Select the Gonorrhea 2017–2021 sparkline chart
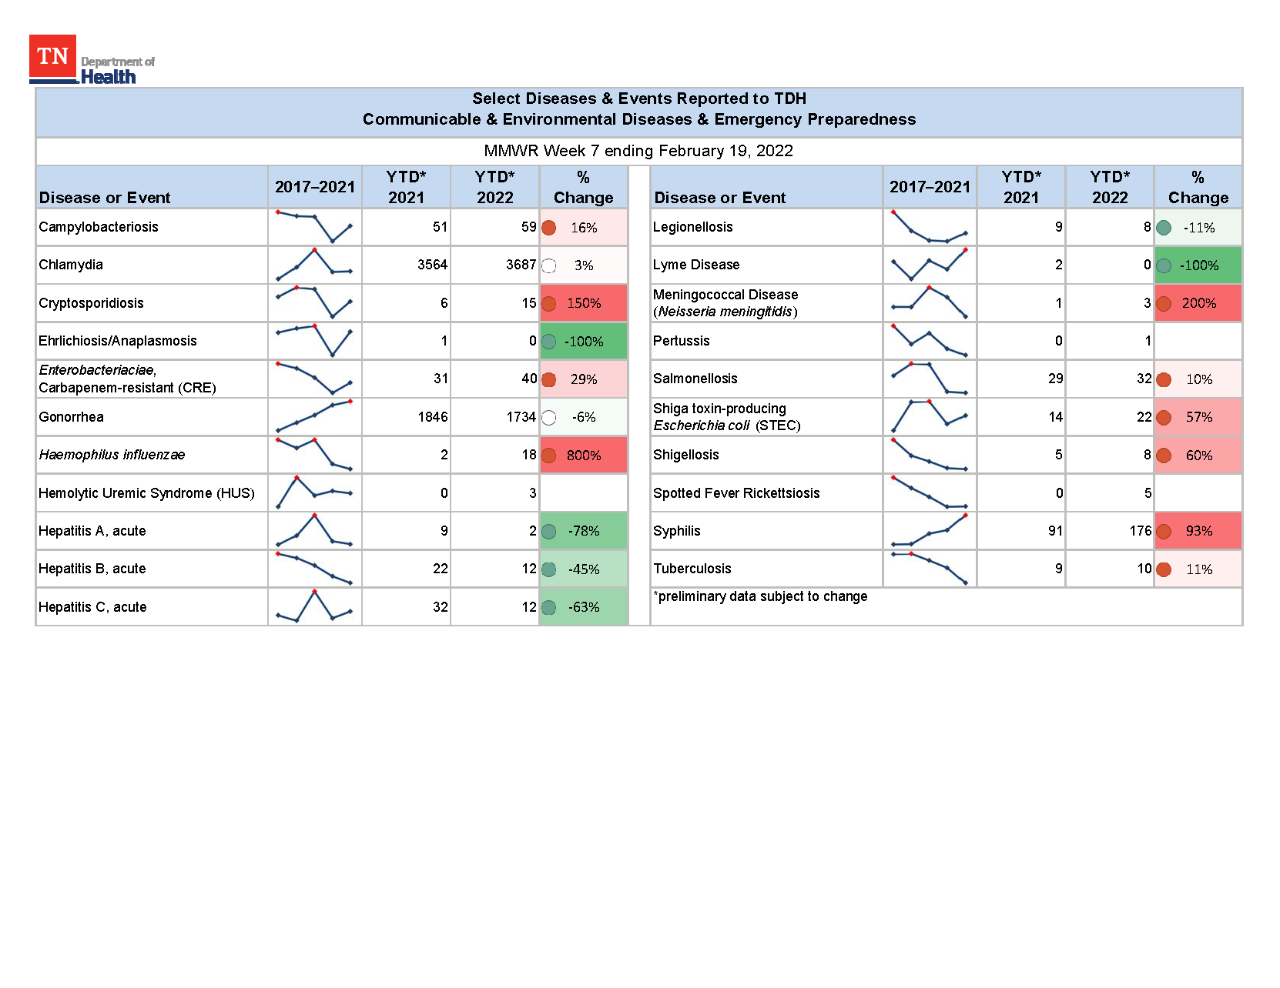The image size is (1280, 988). pos(314,417)
